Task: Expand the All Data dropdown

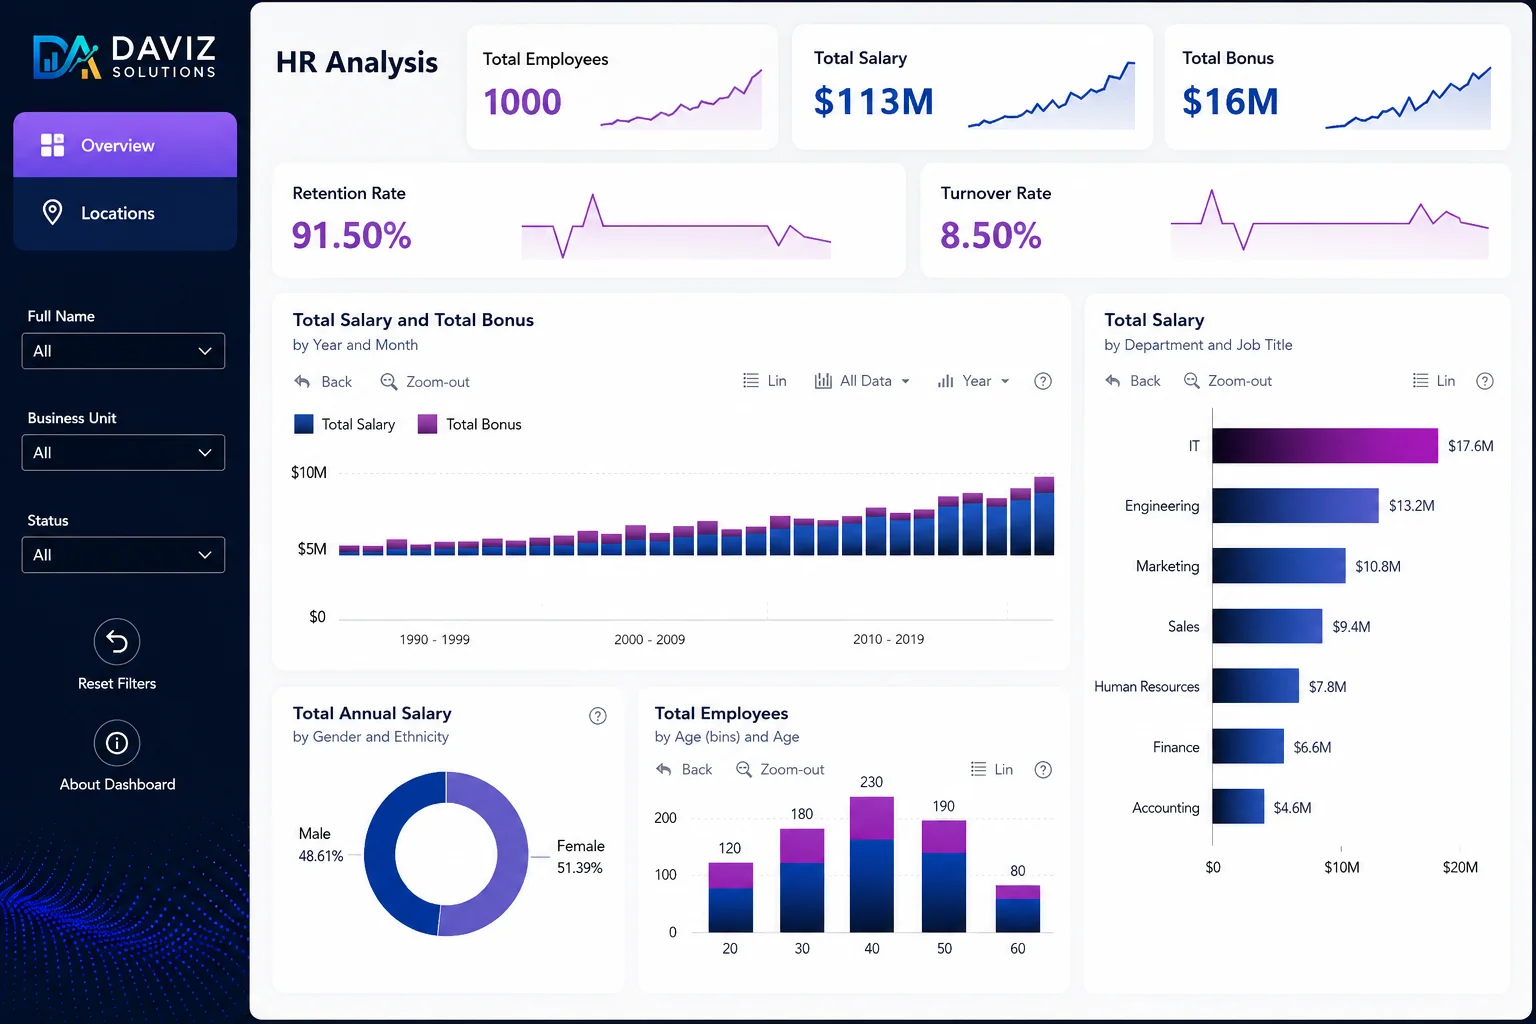Action: tap(863, 381)
